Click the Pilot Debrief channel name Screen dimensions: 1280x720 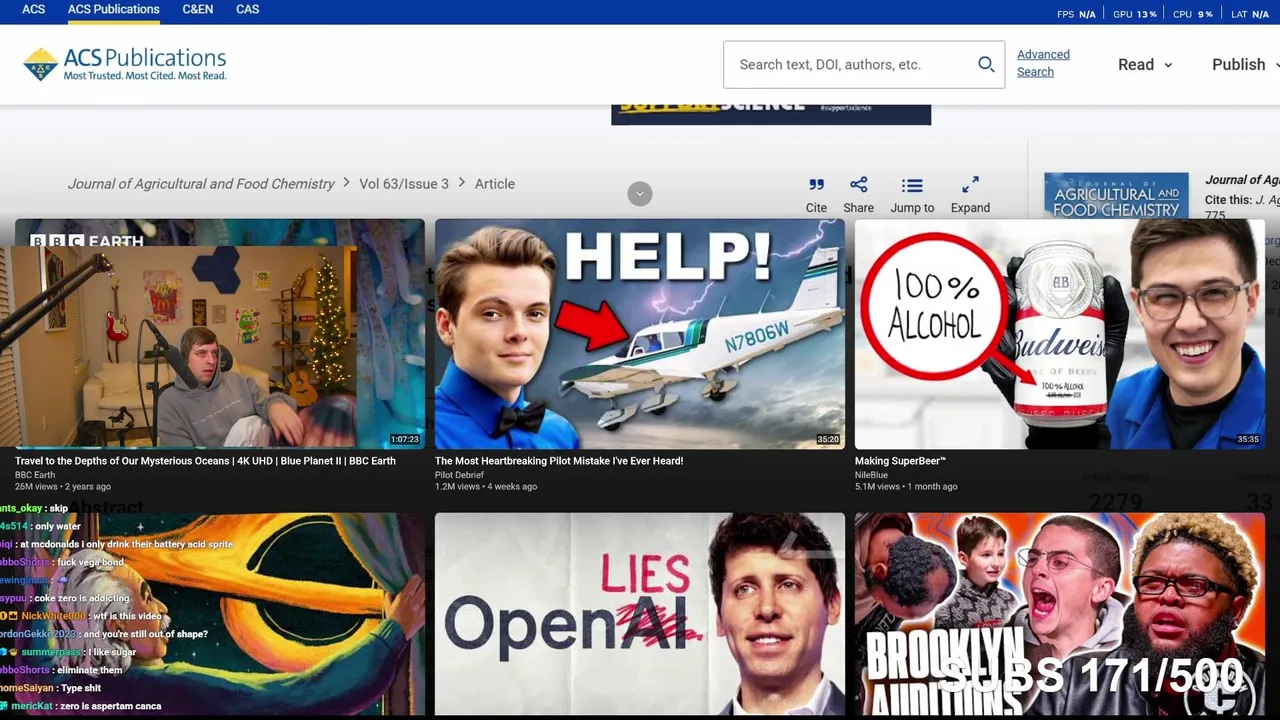coord(459,475)
